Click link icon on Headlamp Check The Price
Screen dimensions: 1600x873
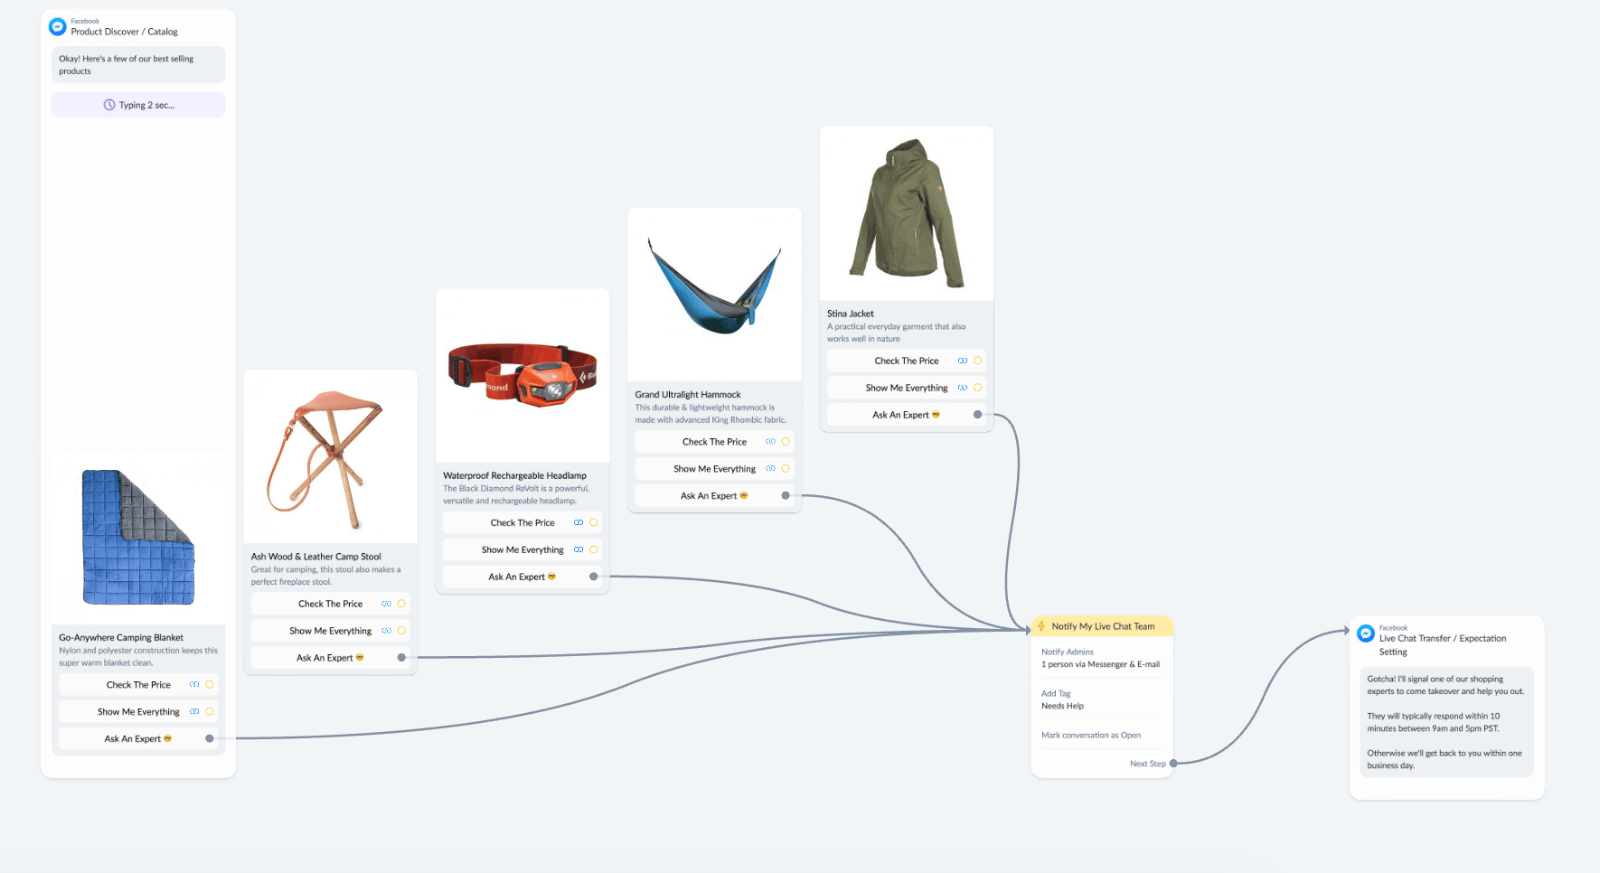[578, 523]
